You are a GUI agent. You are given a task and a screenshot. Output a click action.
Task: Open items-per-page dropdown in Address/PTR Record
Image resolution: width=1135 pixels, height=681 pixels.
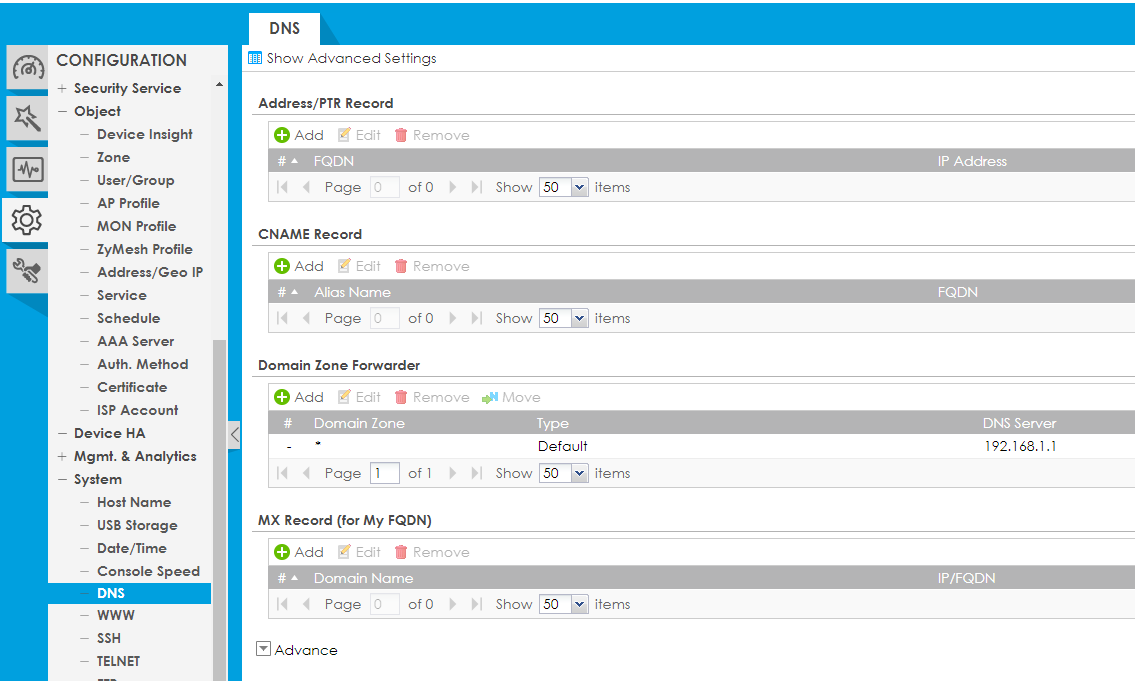pos(579,187)
